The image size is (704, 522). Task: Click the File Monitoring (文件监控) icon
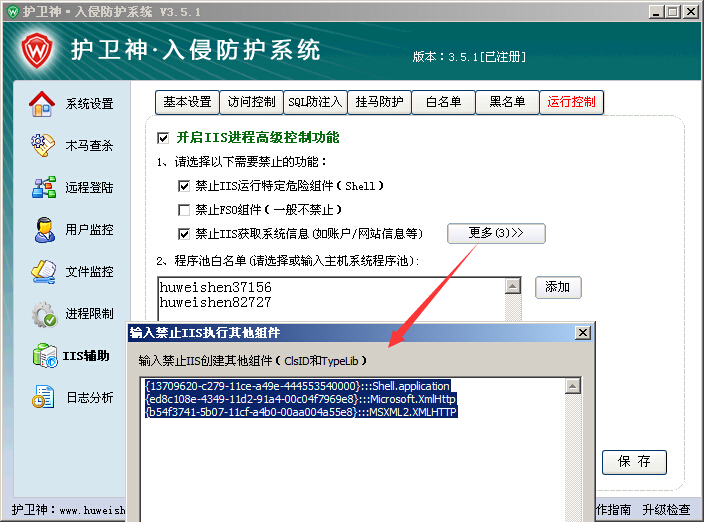click(43, 271)
